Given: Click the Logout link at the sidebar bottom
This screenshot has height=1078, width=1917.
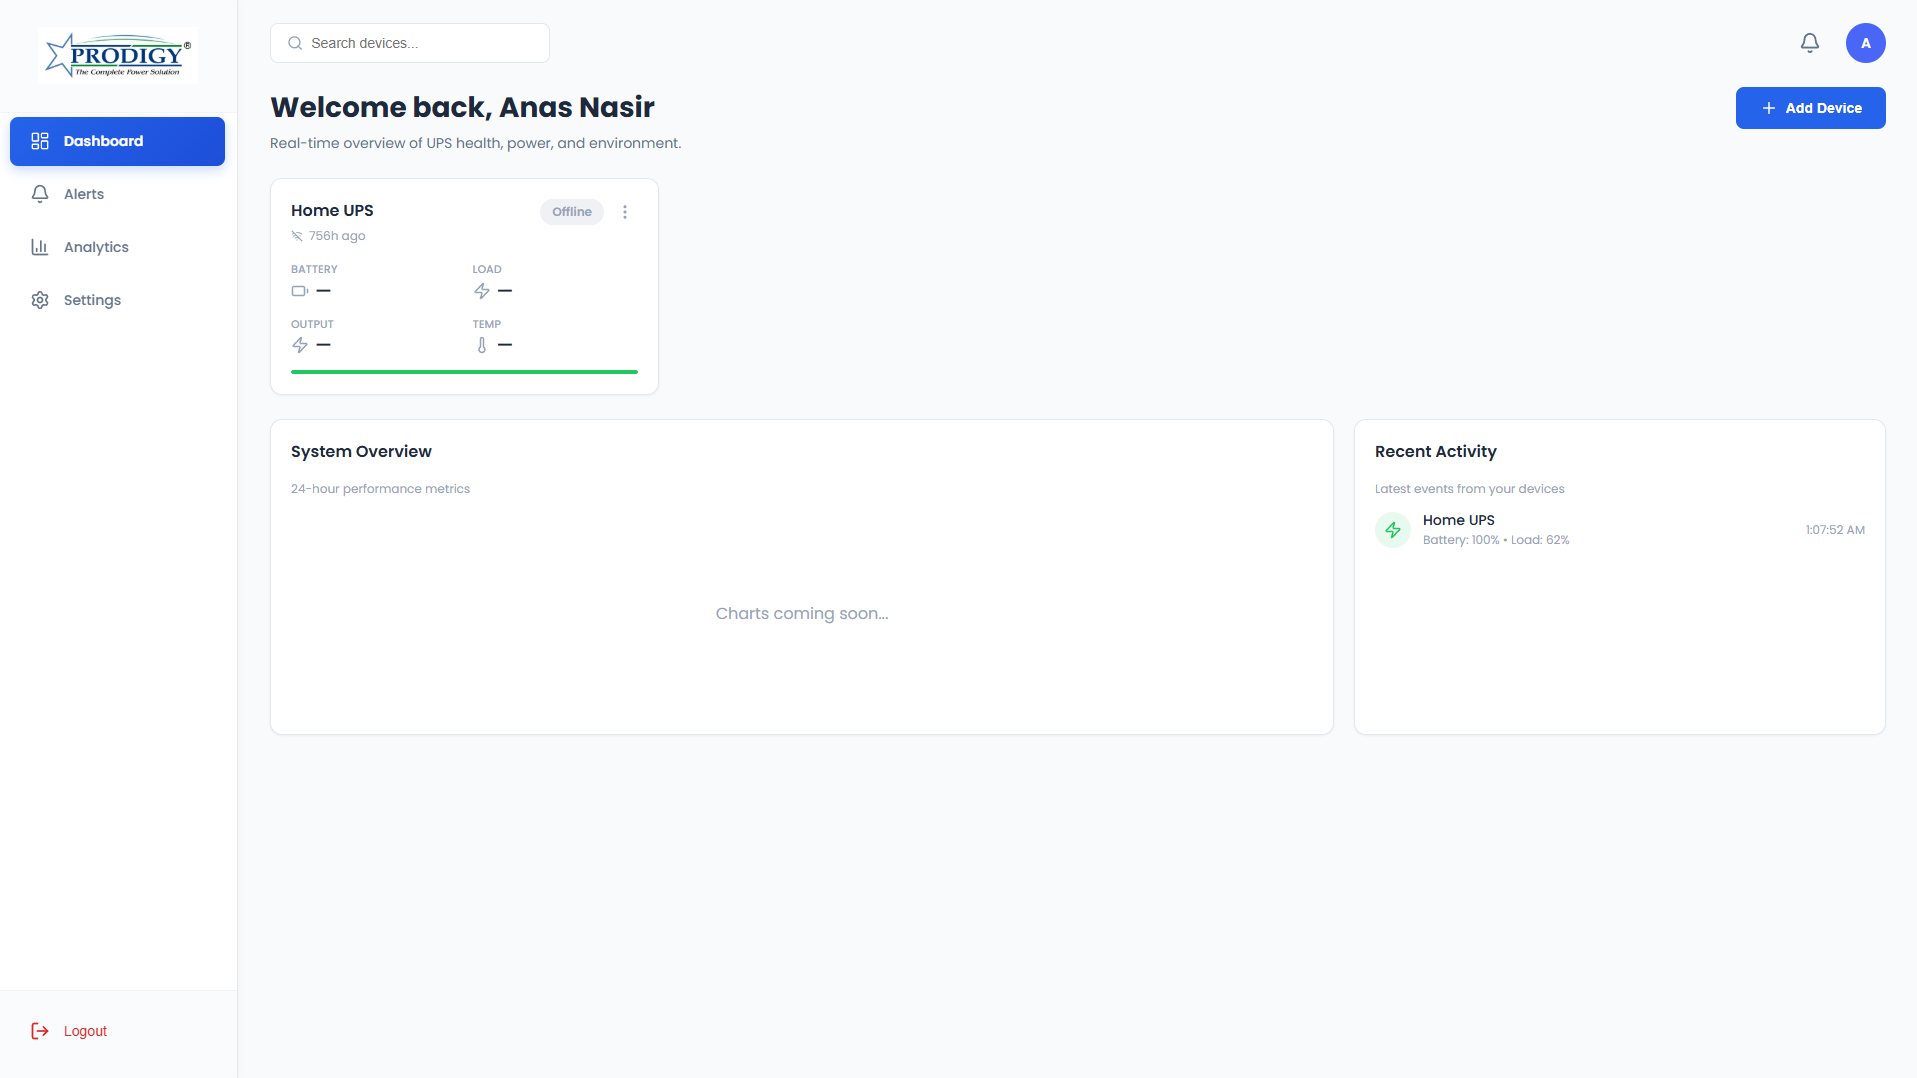Looking at the screenshot, I should coord(84,1030).
